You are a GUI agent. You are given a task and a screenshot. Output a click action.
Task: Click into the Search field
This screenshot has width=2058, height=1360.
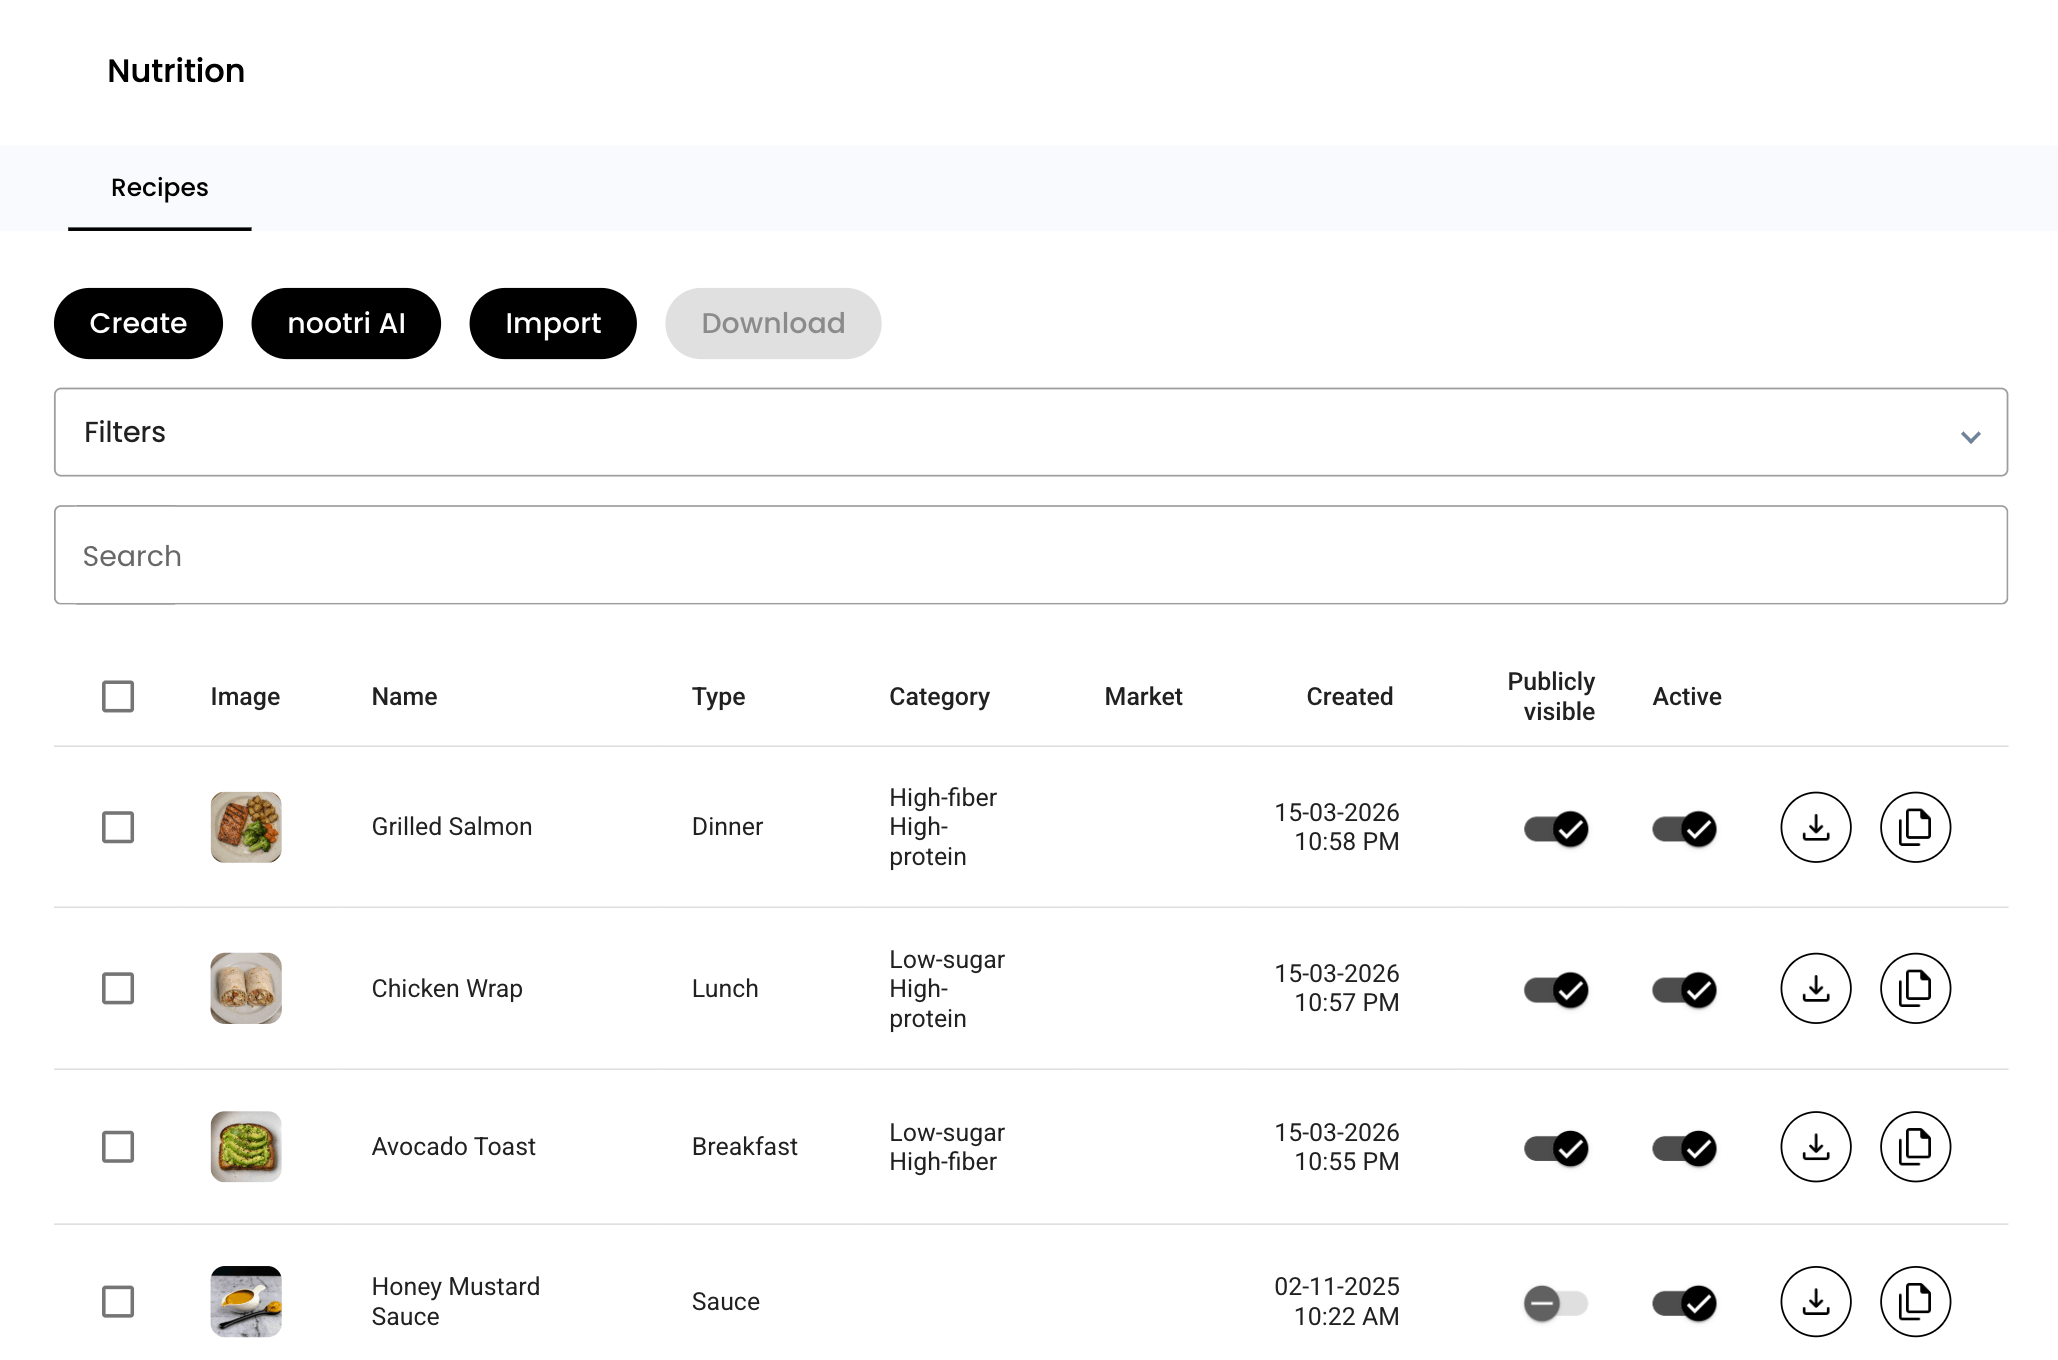tap(1030, 555)
